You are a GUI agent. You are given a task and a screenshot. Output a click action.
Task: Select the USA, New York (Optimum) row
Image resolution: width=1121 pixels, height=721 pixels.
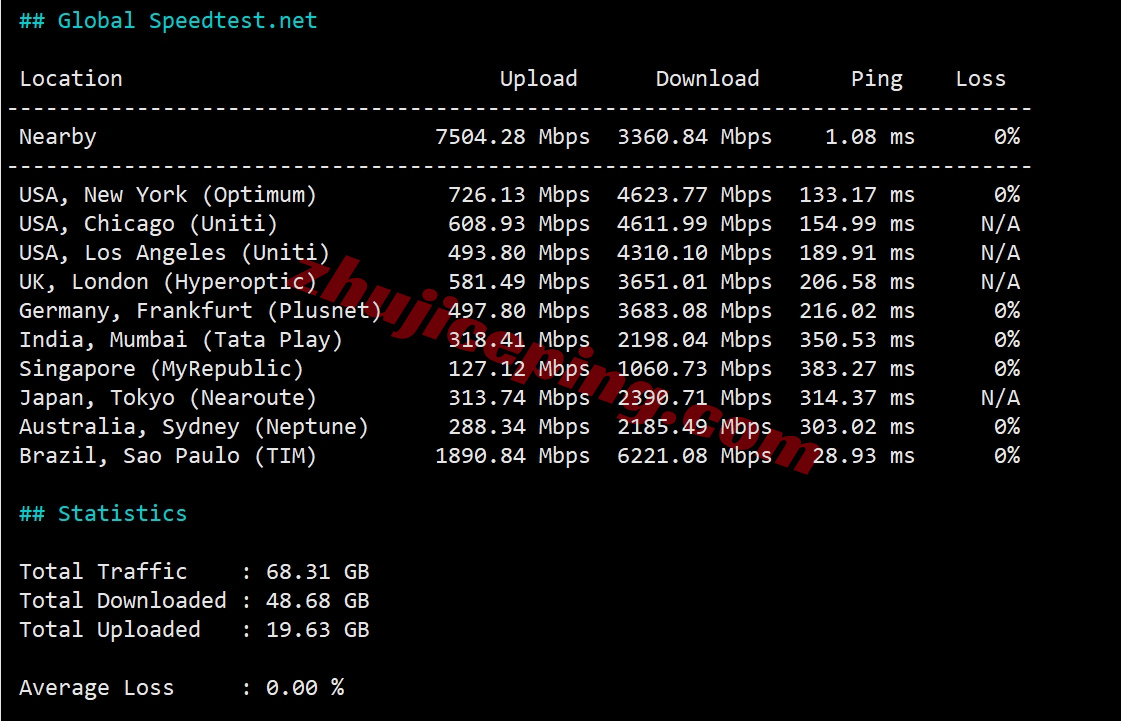[168, 195]
